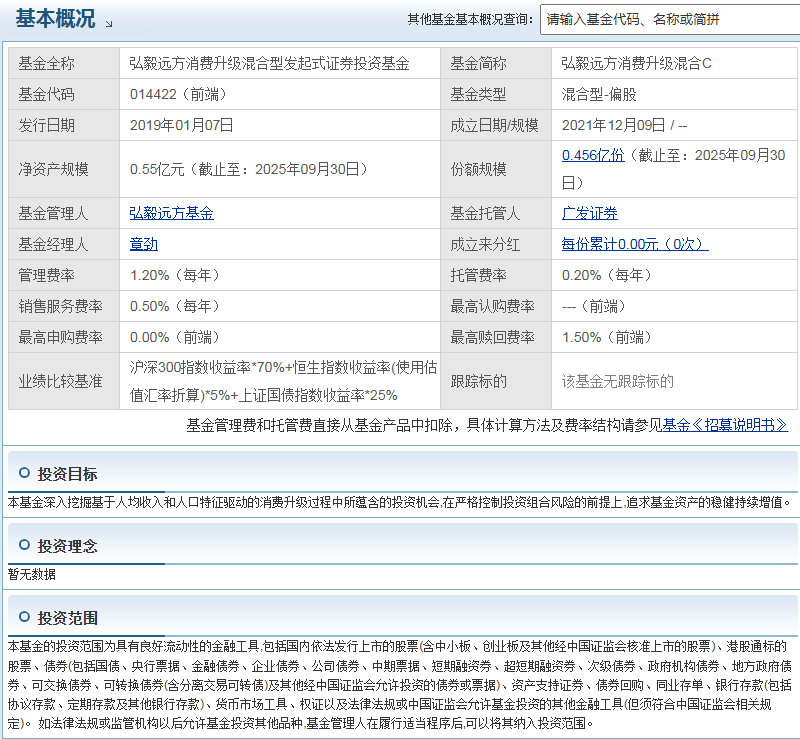The height and width of the screenshot is (739, 800).
Task: Select fund full name 弘毅远方消费升级混合型发起式证券投资基金
Action: click(269, 63)
